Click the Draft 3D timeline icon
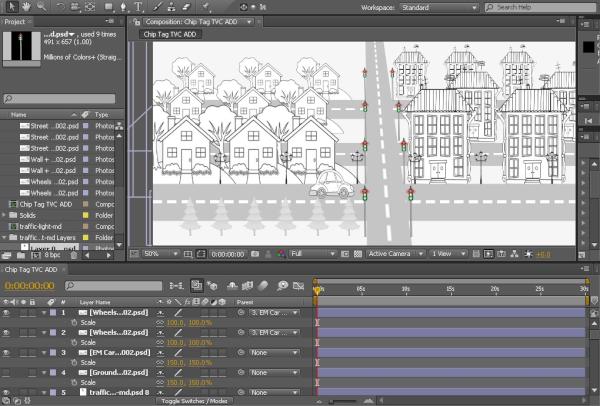This screenshot has width=600, height=406. 212,285
